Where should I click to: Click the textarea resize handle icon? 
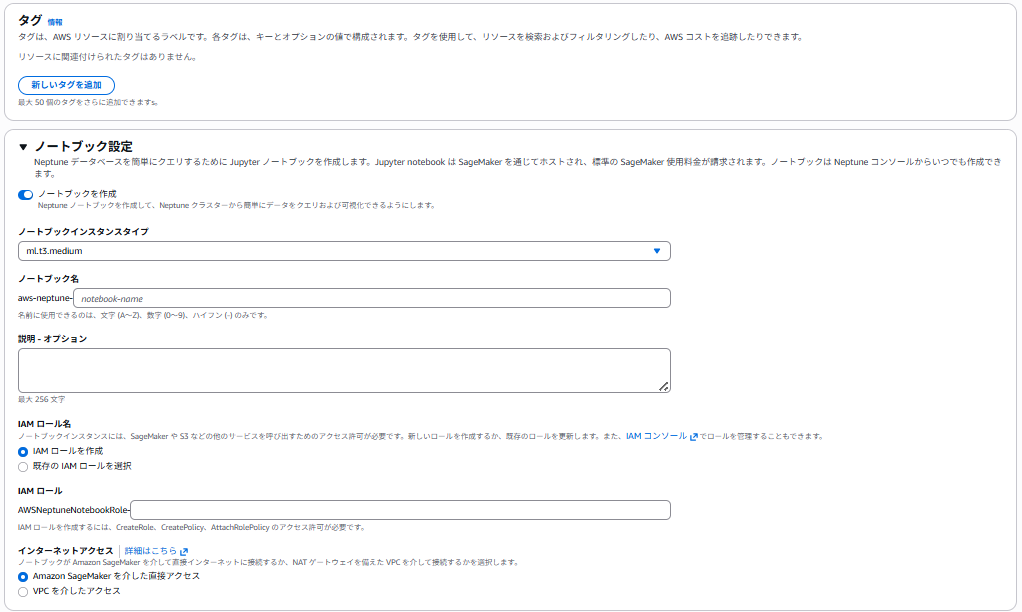point(664,386)
